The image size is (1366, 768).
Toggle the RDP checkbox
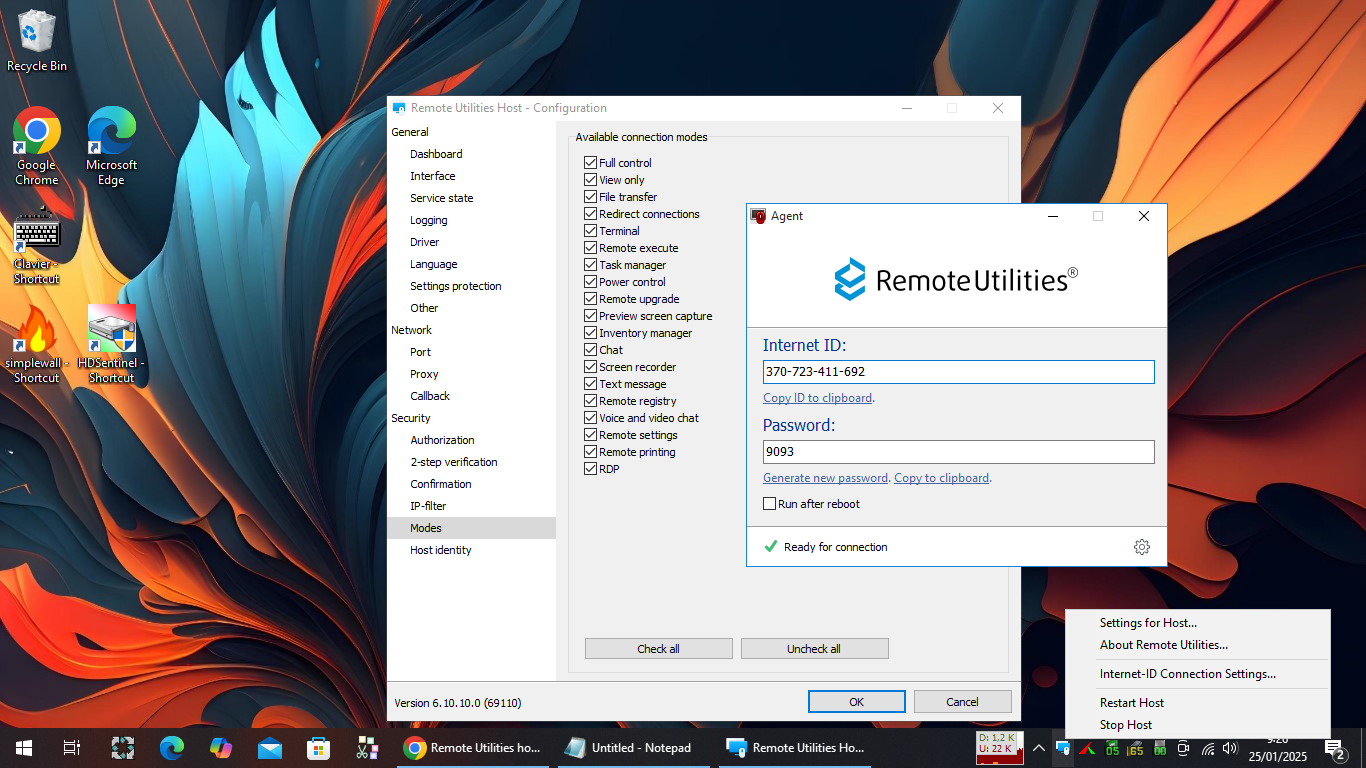pyautogui.click(x=591, y=469)
